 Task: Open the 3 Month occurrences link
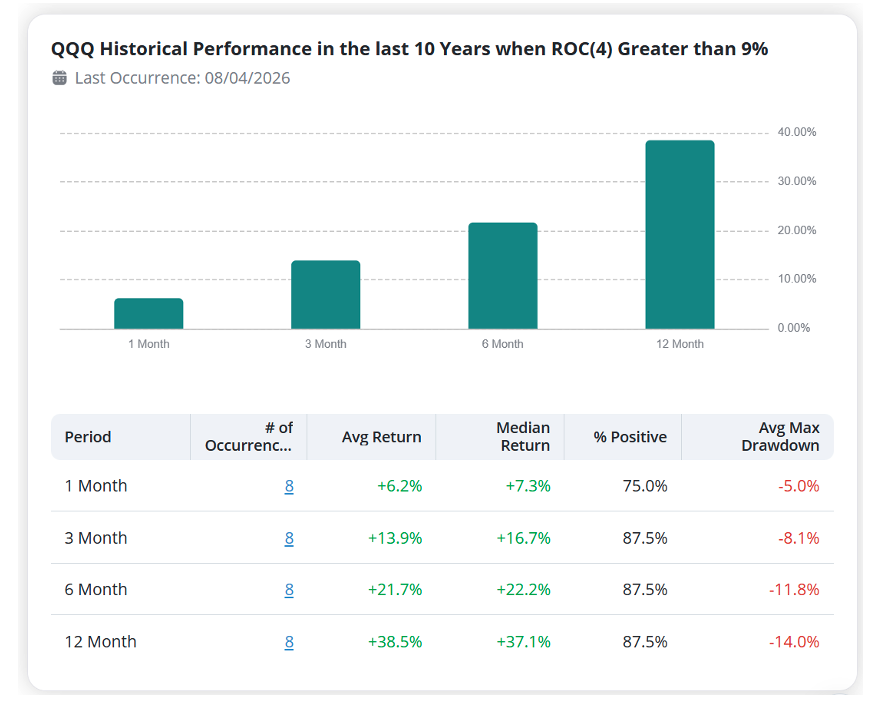(289, 538)
